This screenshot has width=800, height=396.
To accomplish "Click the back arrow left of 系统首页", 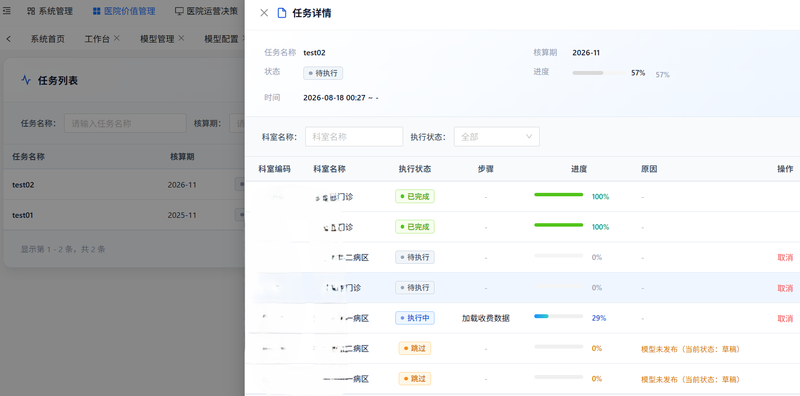I will tap(9, 39).
